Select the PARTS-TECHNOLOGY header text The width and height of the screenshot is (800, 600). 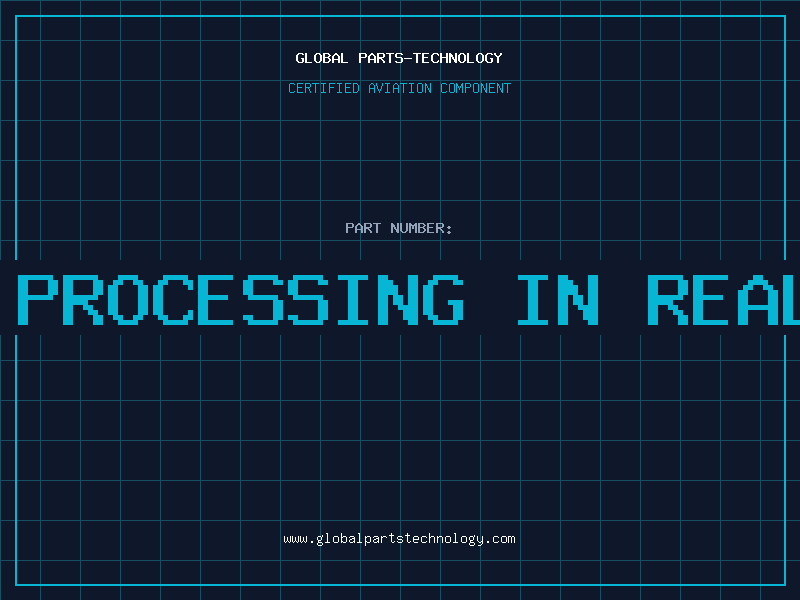[x=430, y=58]
